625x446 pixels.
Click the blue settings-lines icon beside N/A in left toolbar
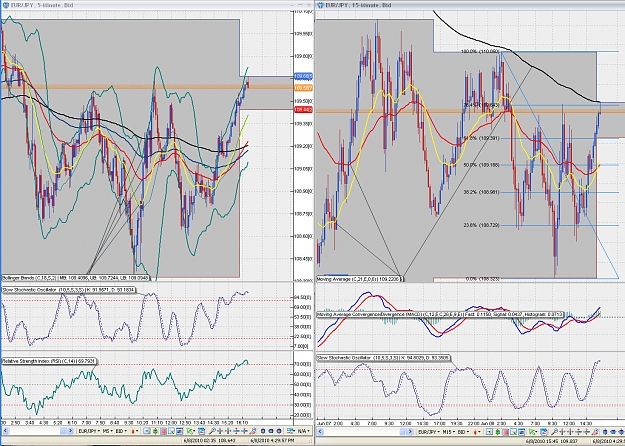coord(291,431)
